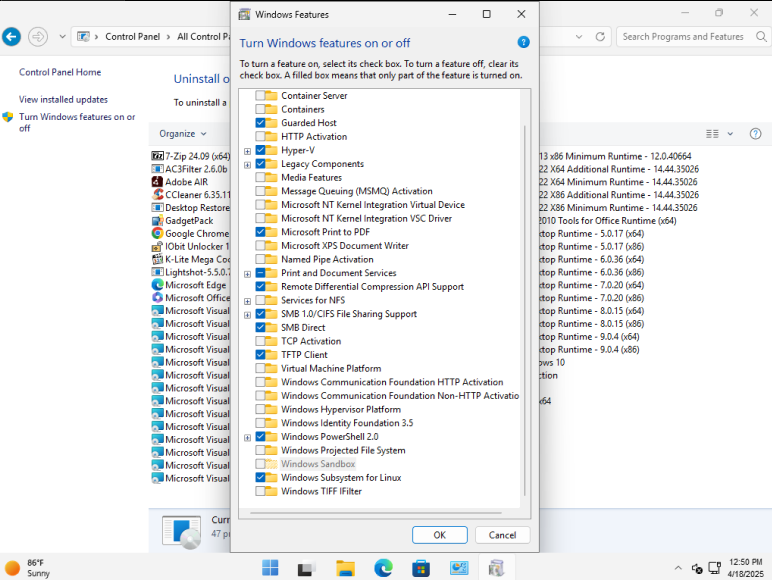Uncheck the TFTP Client feature
The image size is (772, 580).
point(260,354)
